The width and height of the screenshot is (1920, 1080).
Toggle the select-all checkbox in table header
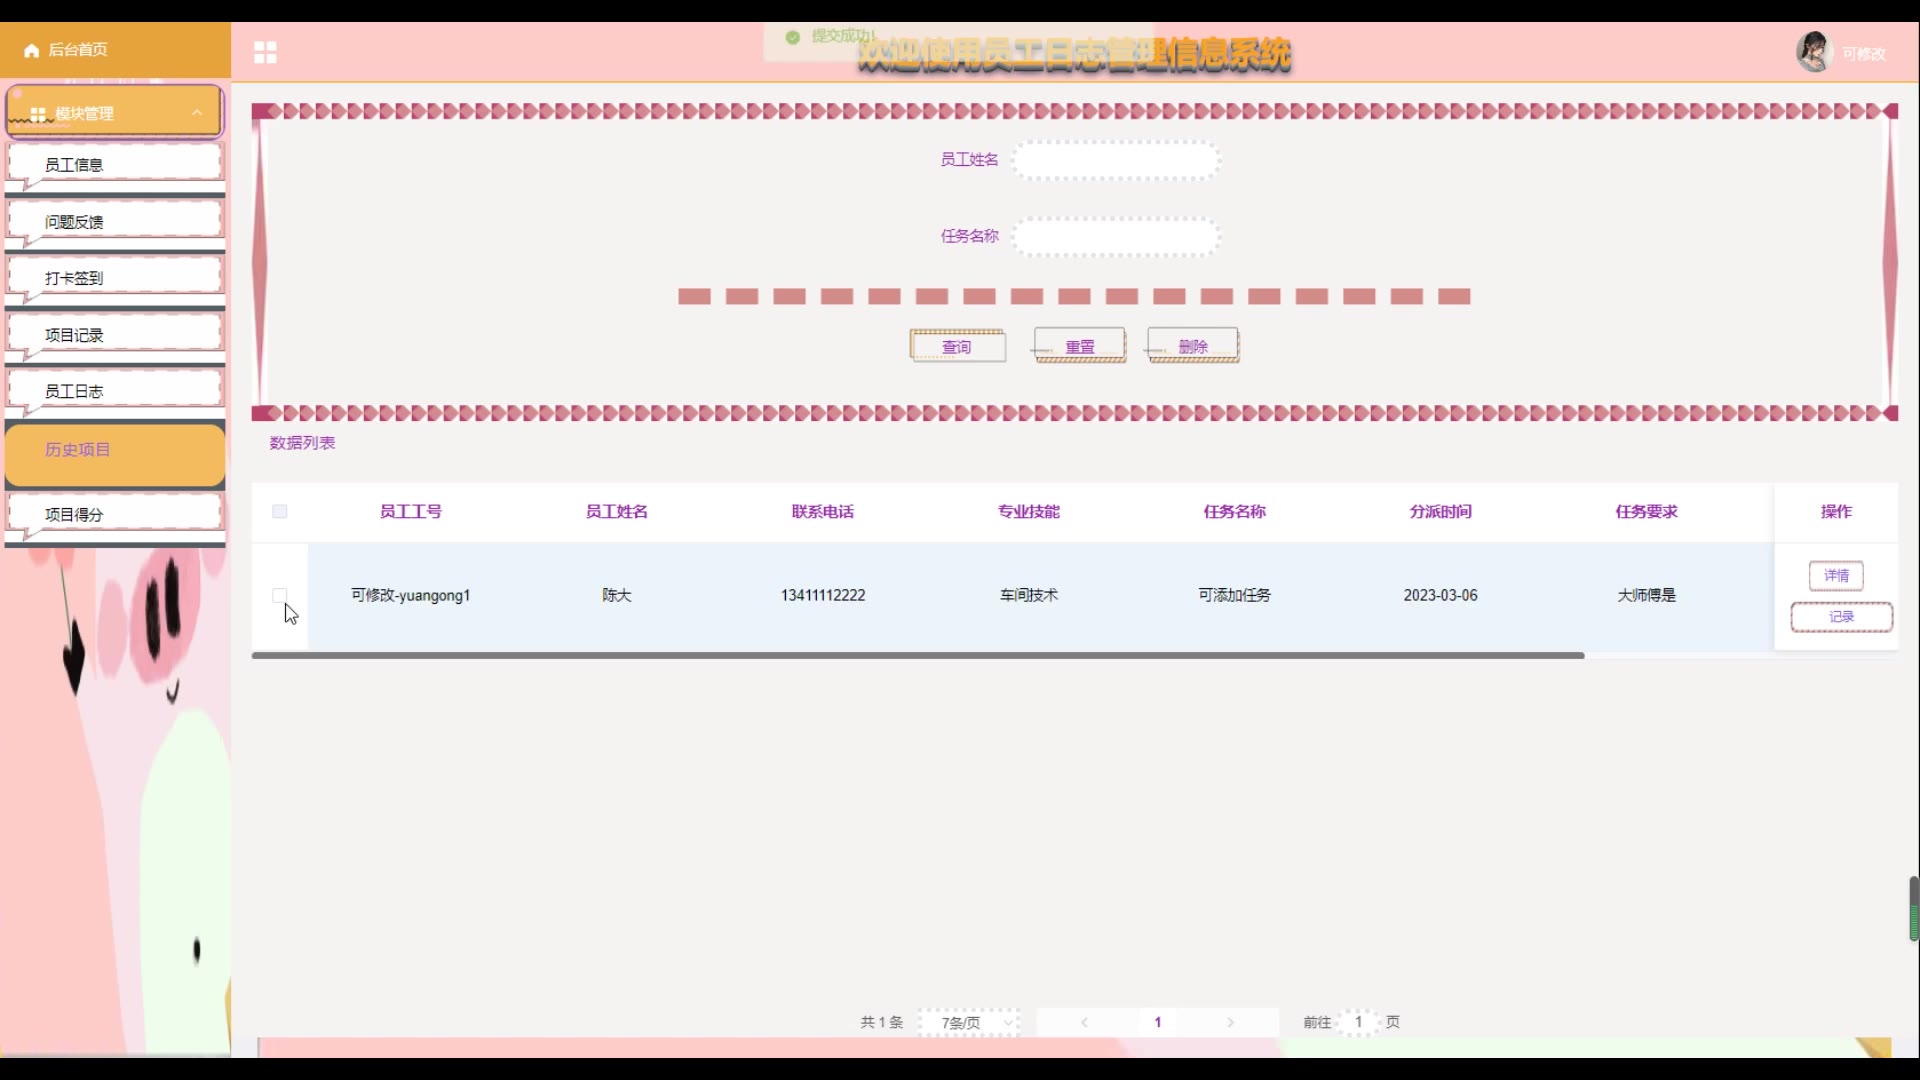[x=280, y=512]
